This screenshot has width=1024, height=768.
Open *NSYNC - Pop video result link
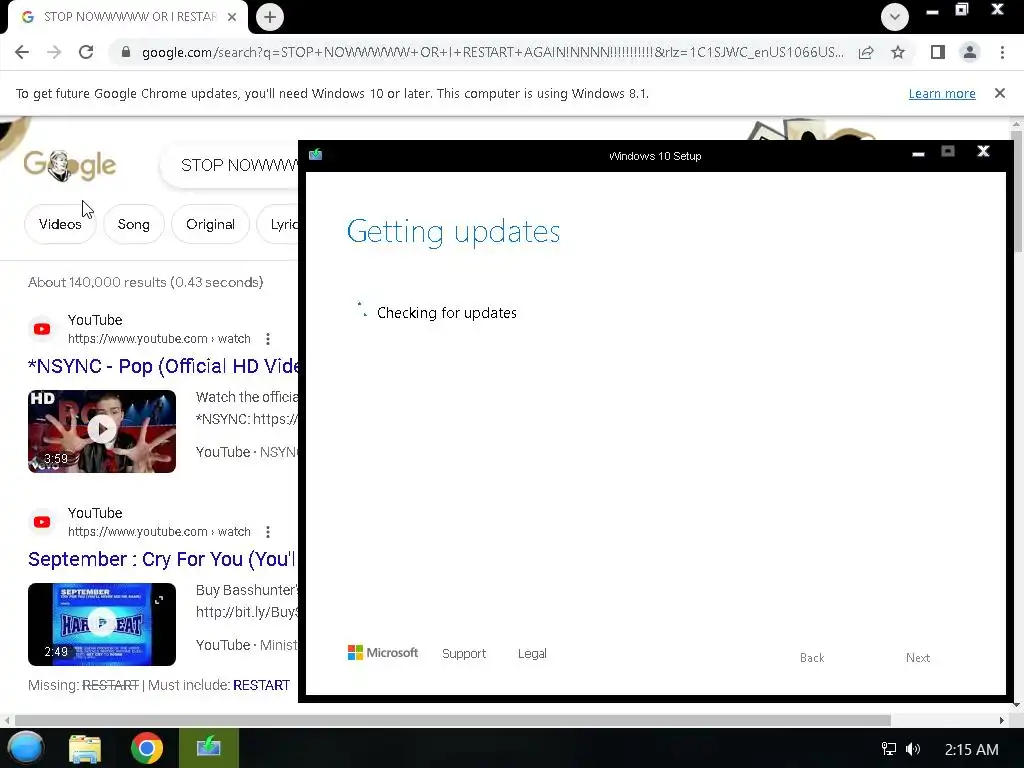163,366
